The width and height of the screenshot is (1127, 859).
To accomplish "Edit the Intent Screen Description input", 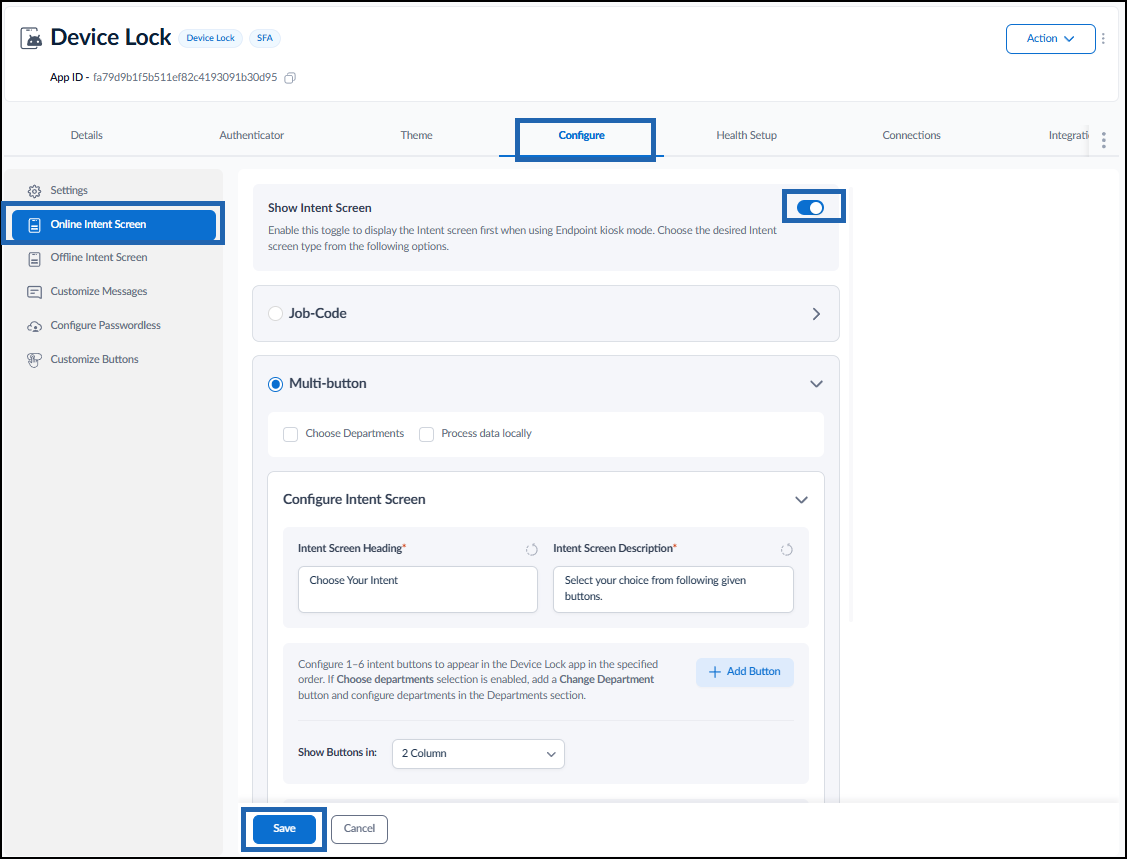I will 673,589.
